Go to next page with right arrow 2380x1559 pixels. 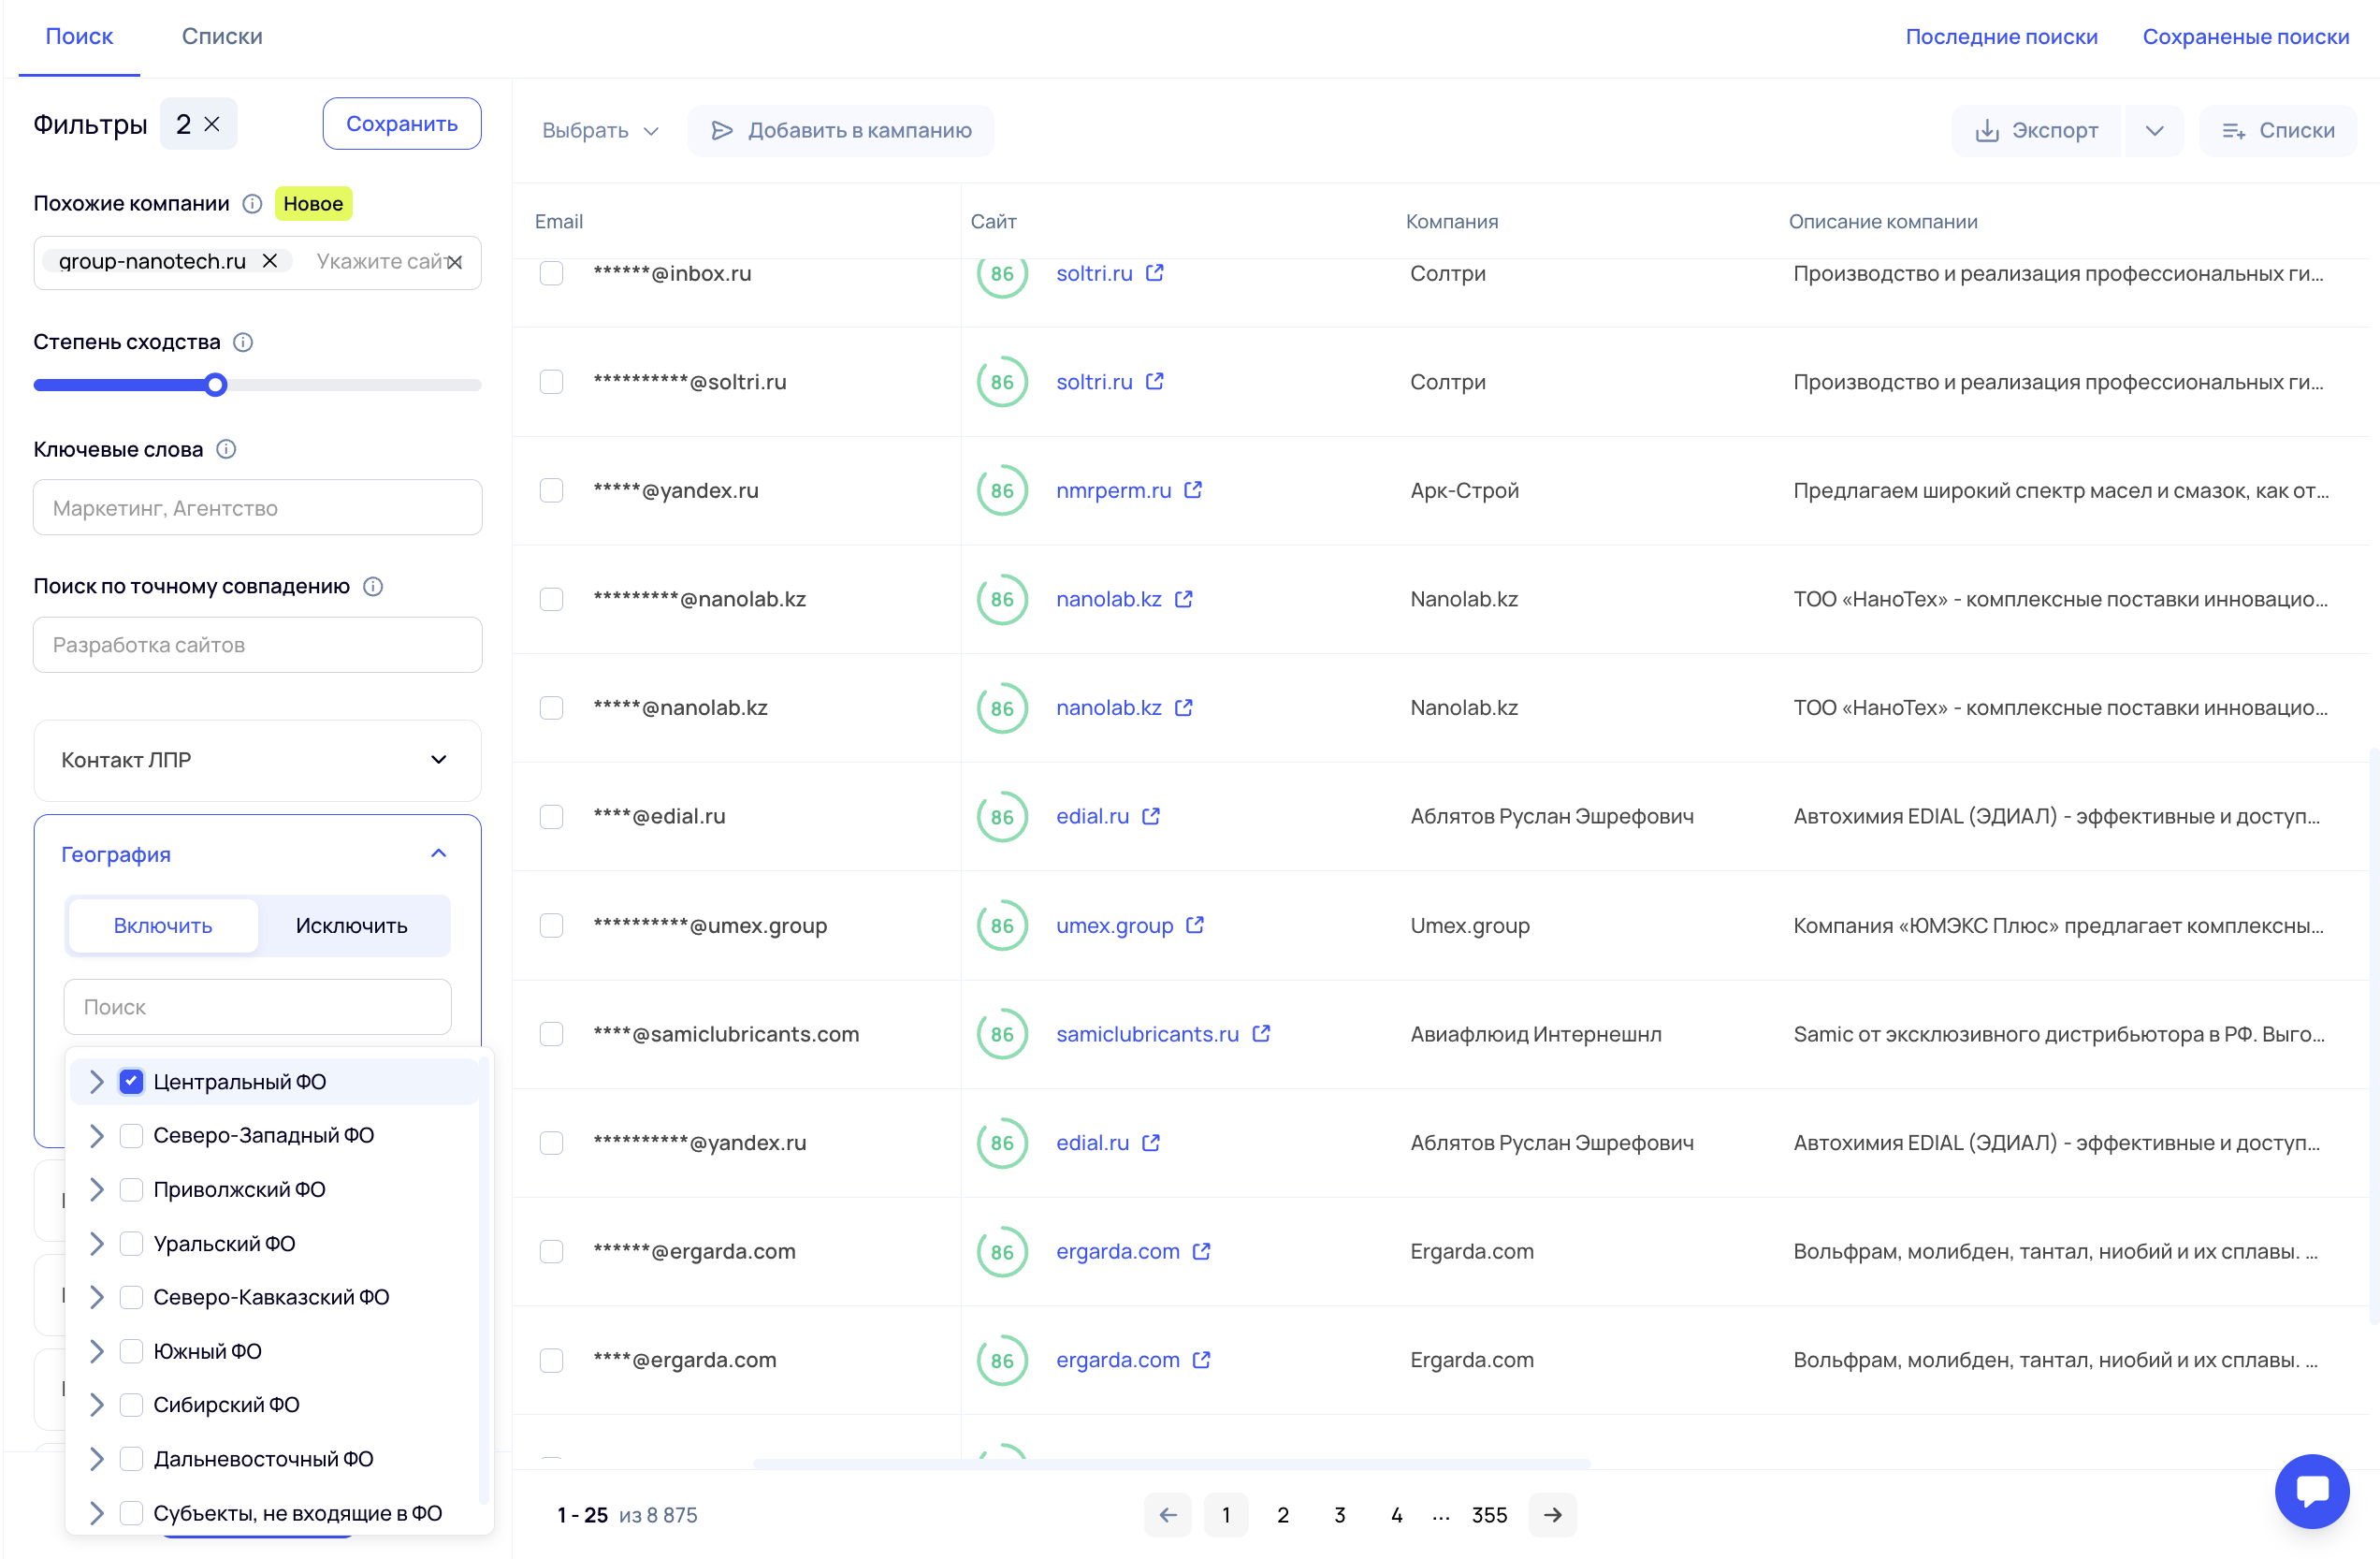tap(1552, 1514)
